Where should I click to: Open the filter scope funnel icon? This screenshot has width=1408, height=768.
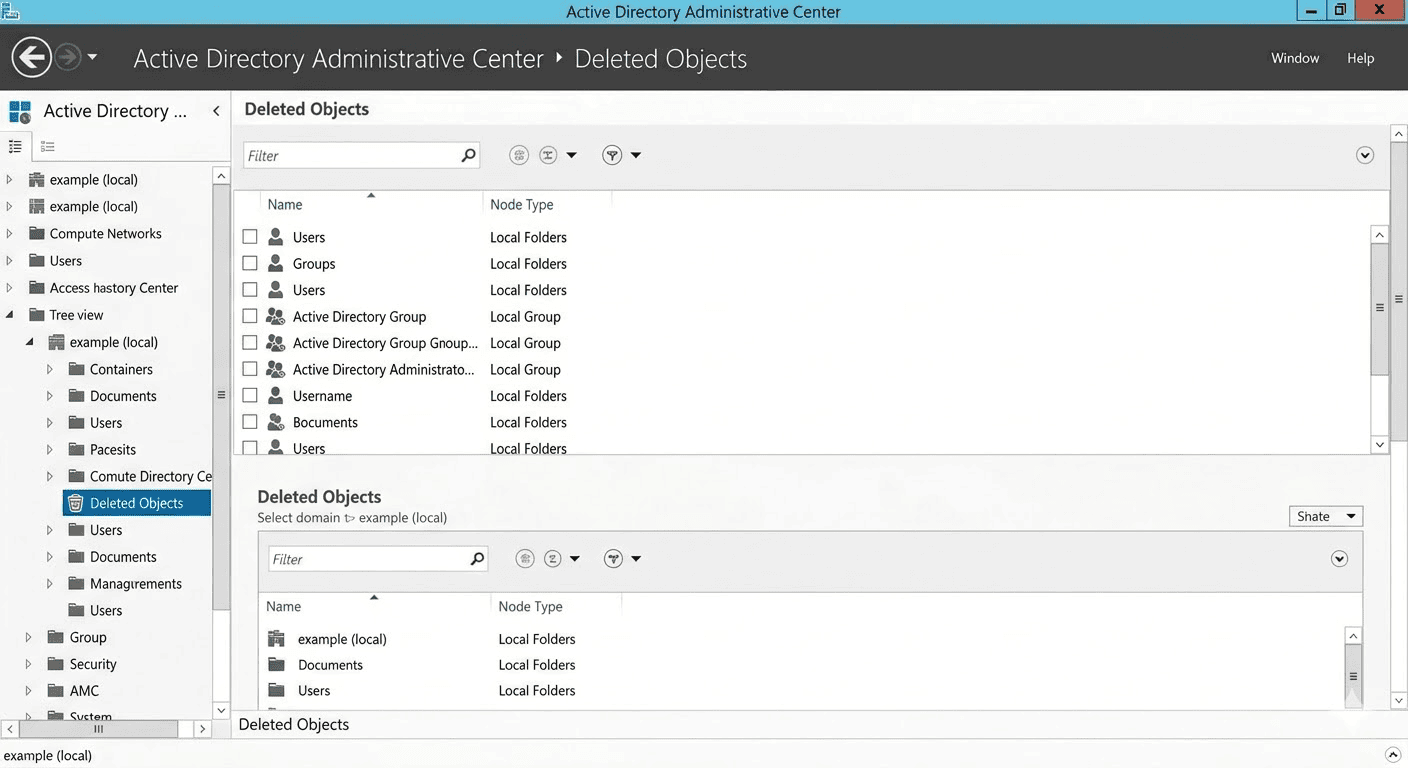click(x=611, y=155)
